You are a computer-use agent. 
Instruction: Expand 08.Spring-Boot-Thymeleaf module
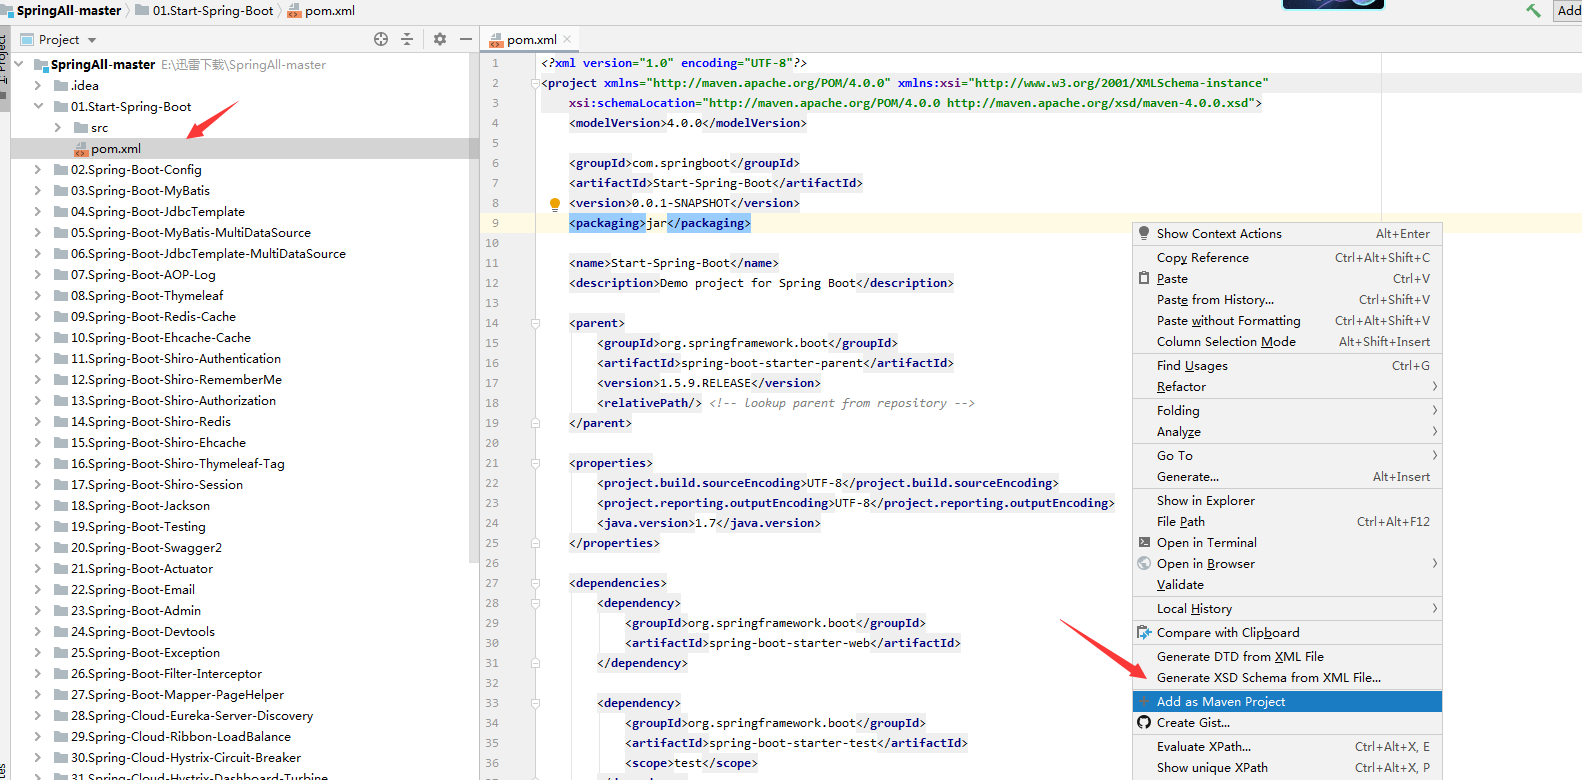(x=38, y=295)
